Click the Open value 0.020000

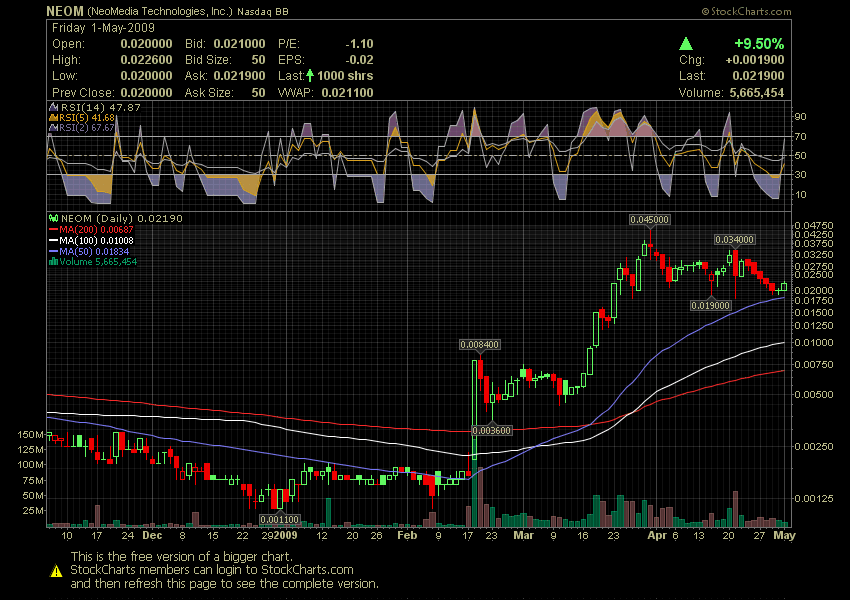[x=146, y=44]
